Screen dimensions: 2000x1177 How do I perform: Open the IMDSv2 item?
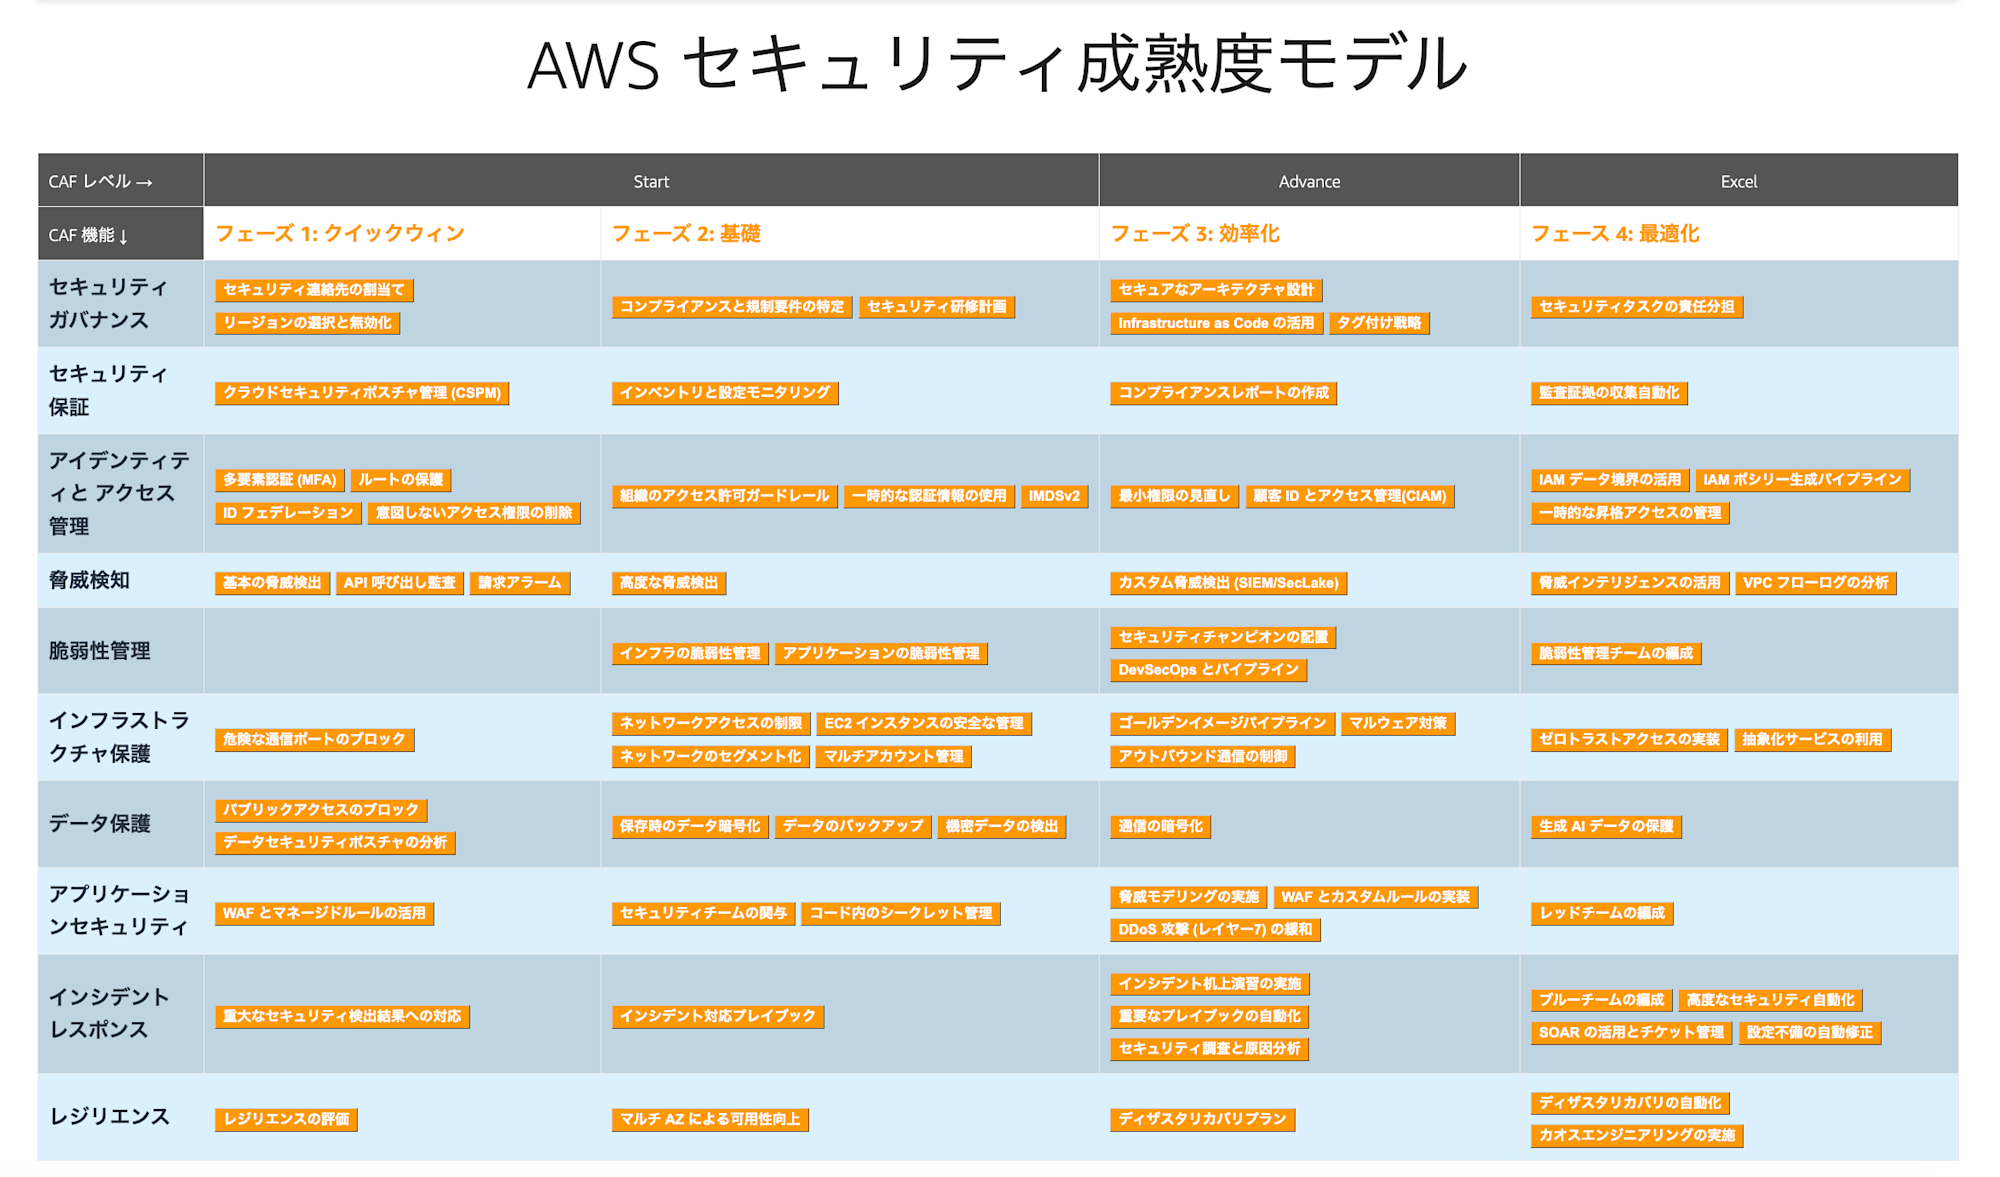[x=1054, y=496]
